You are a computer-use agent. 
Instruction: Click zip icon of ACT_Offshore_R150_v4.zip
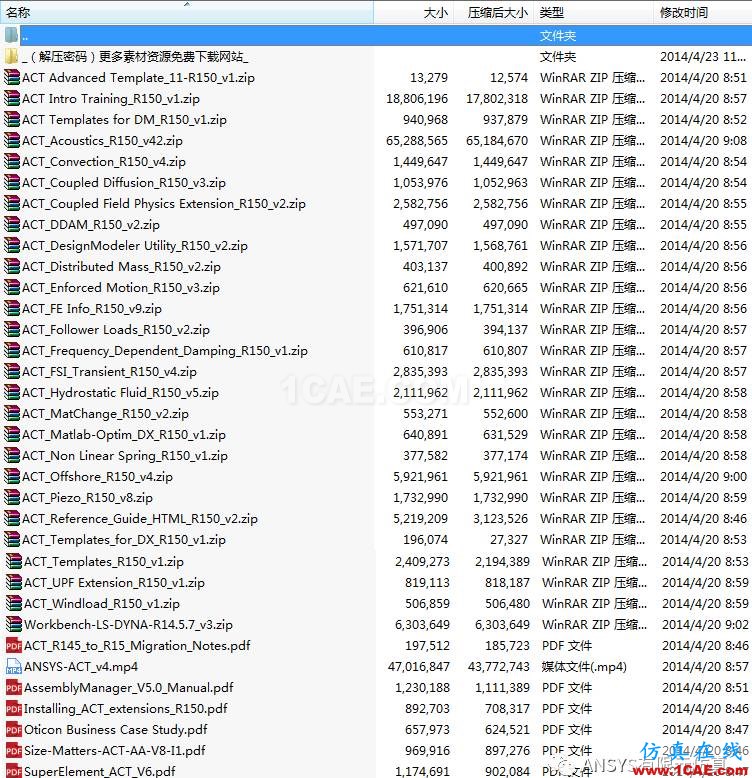point(12,476)
